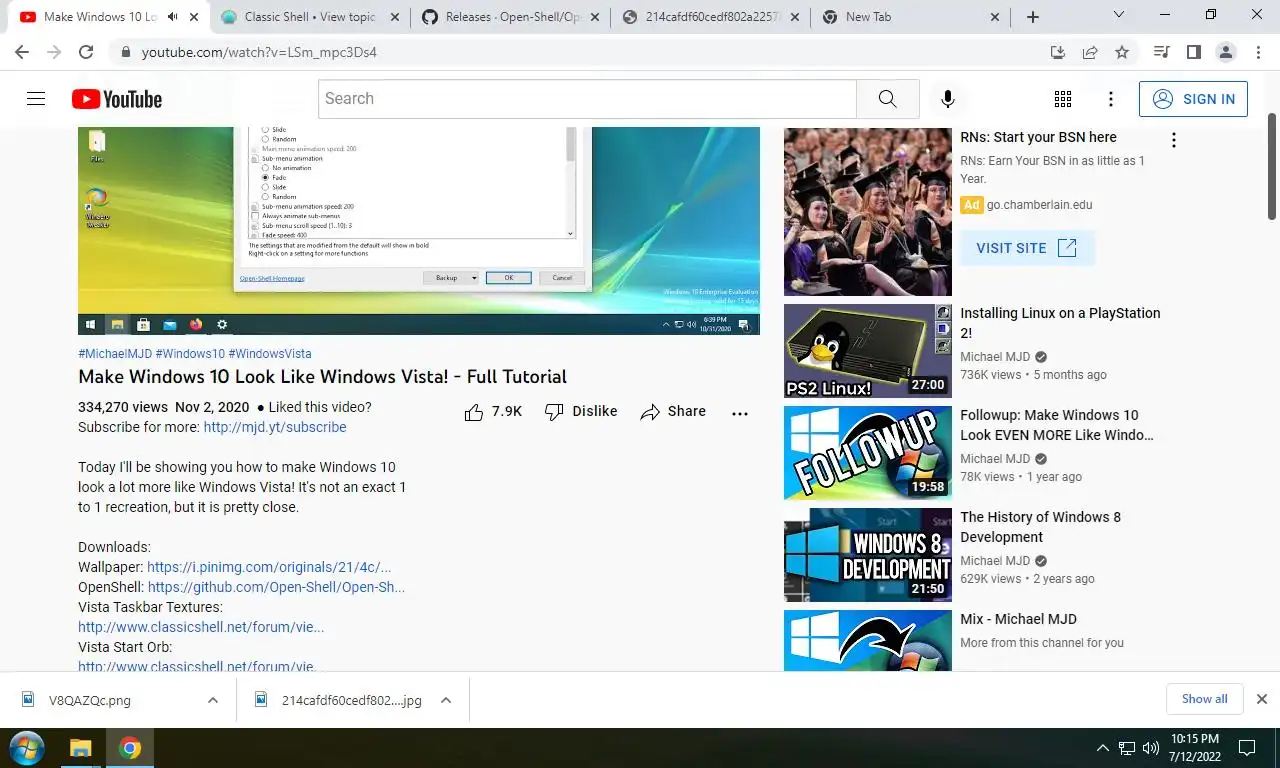This screenshot has width=1280, height=768.
Task: Click the video player frame
Action: [419, 230]
